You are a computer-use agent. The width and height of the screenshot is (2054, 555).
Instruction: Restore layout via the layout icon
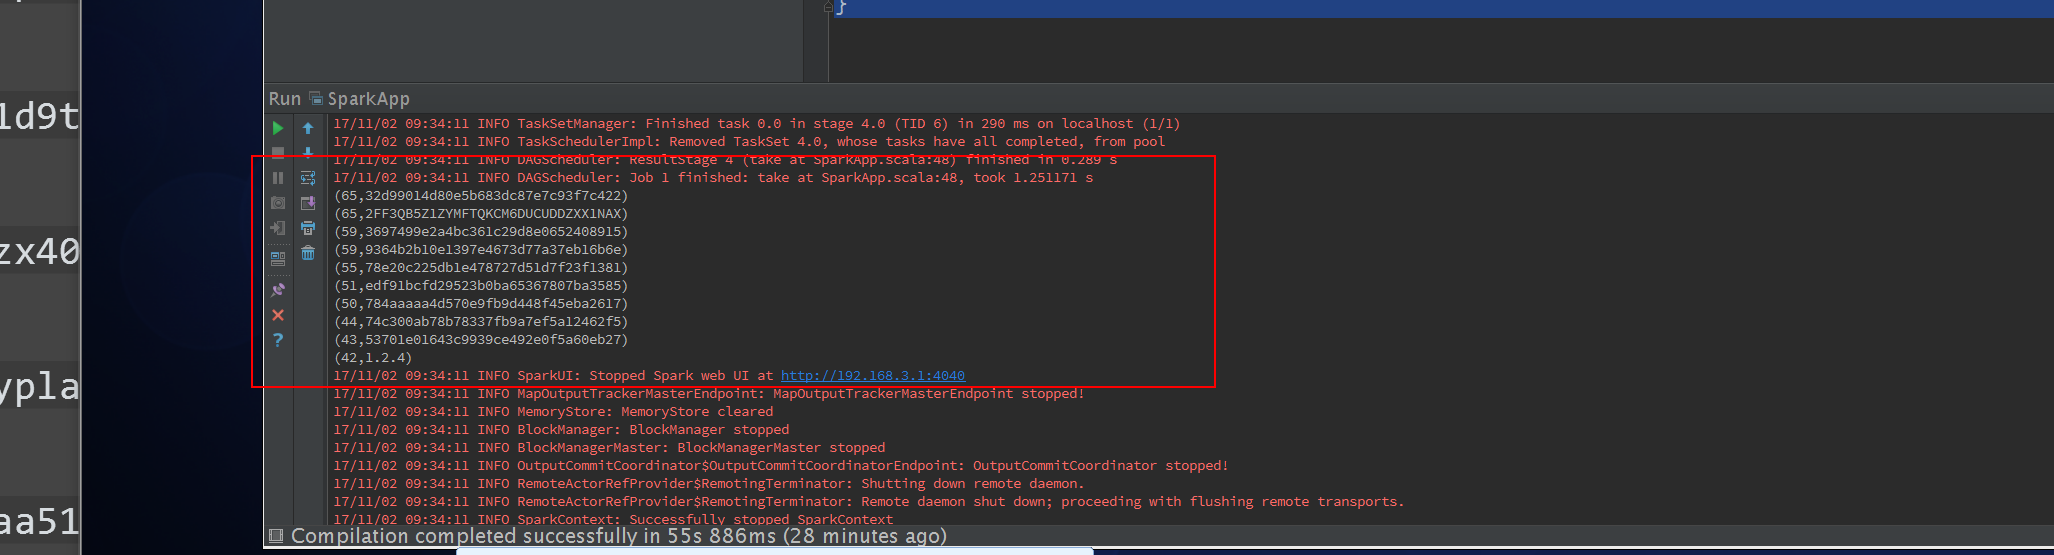tap(278, 258)
